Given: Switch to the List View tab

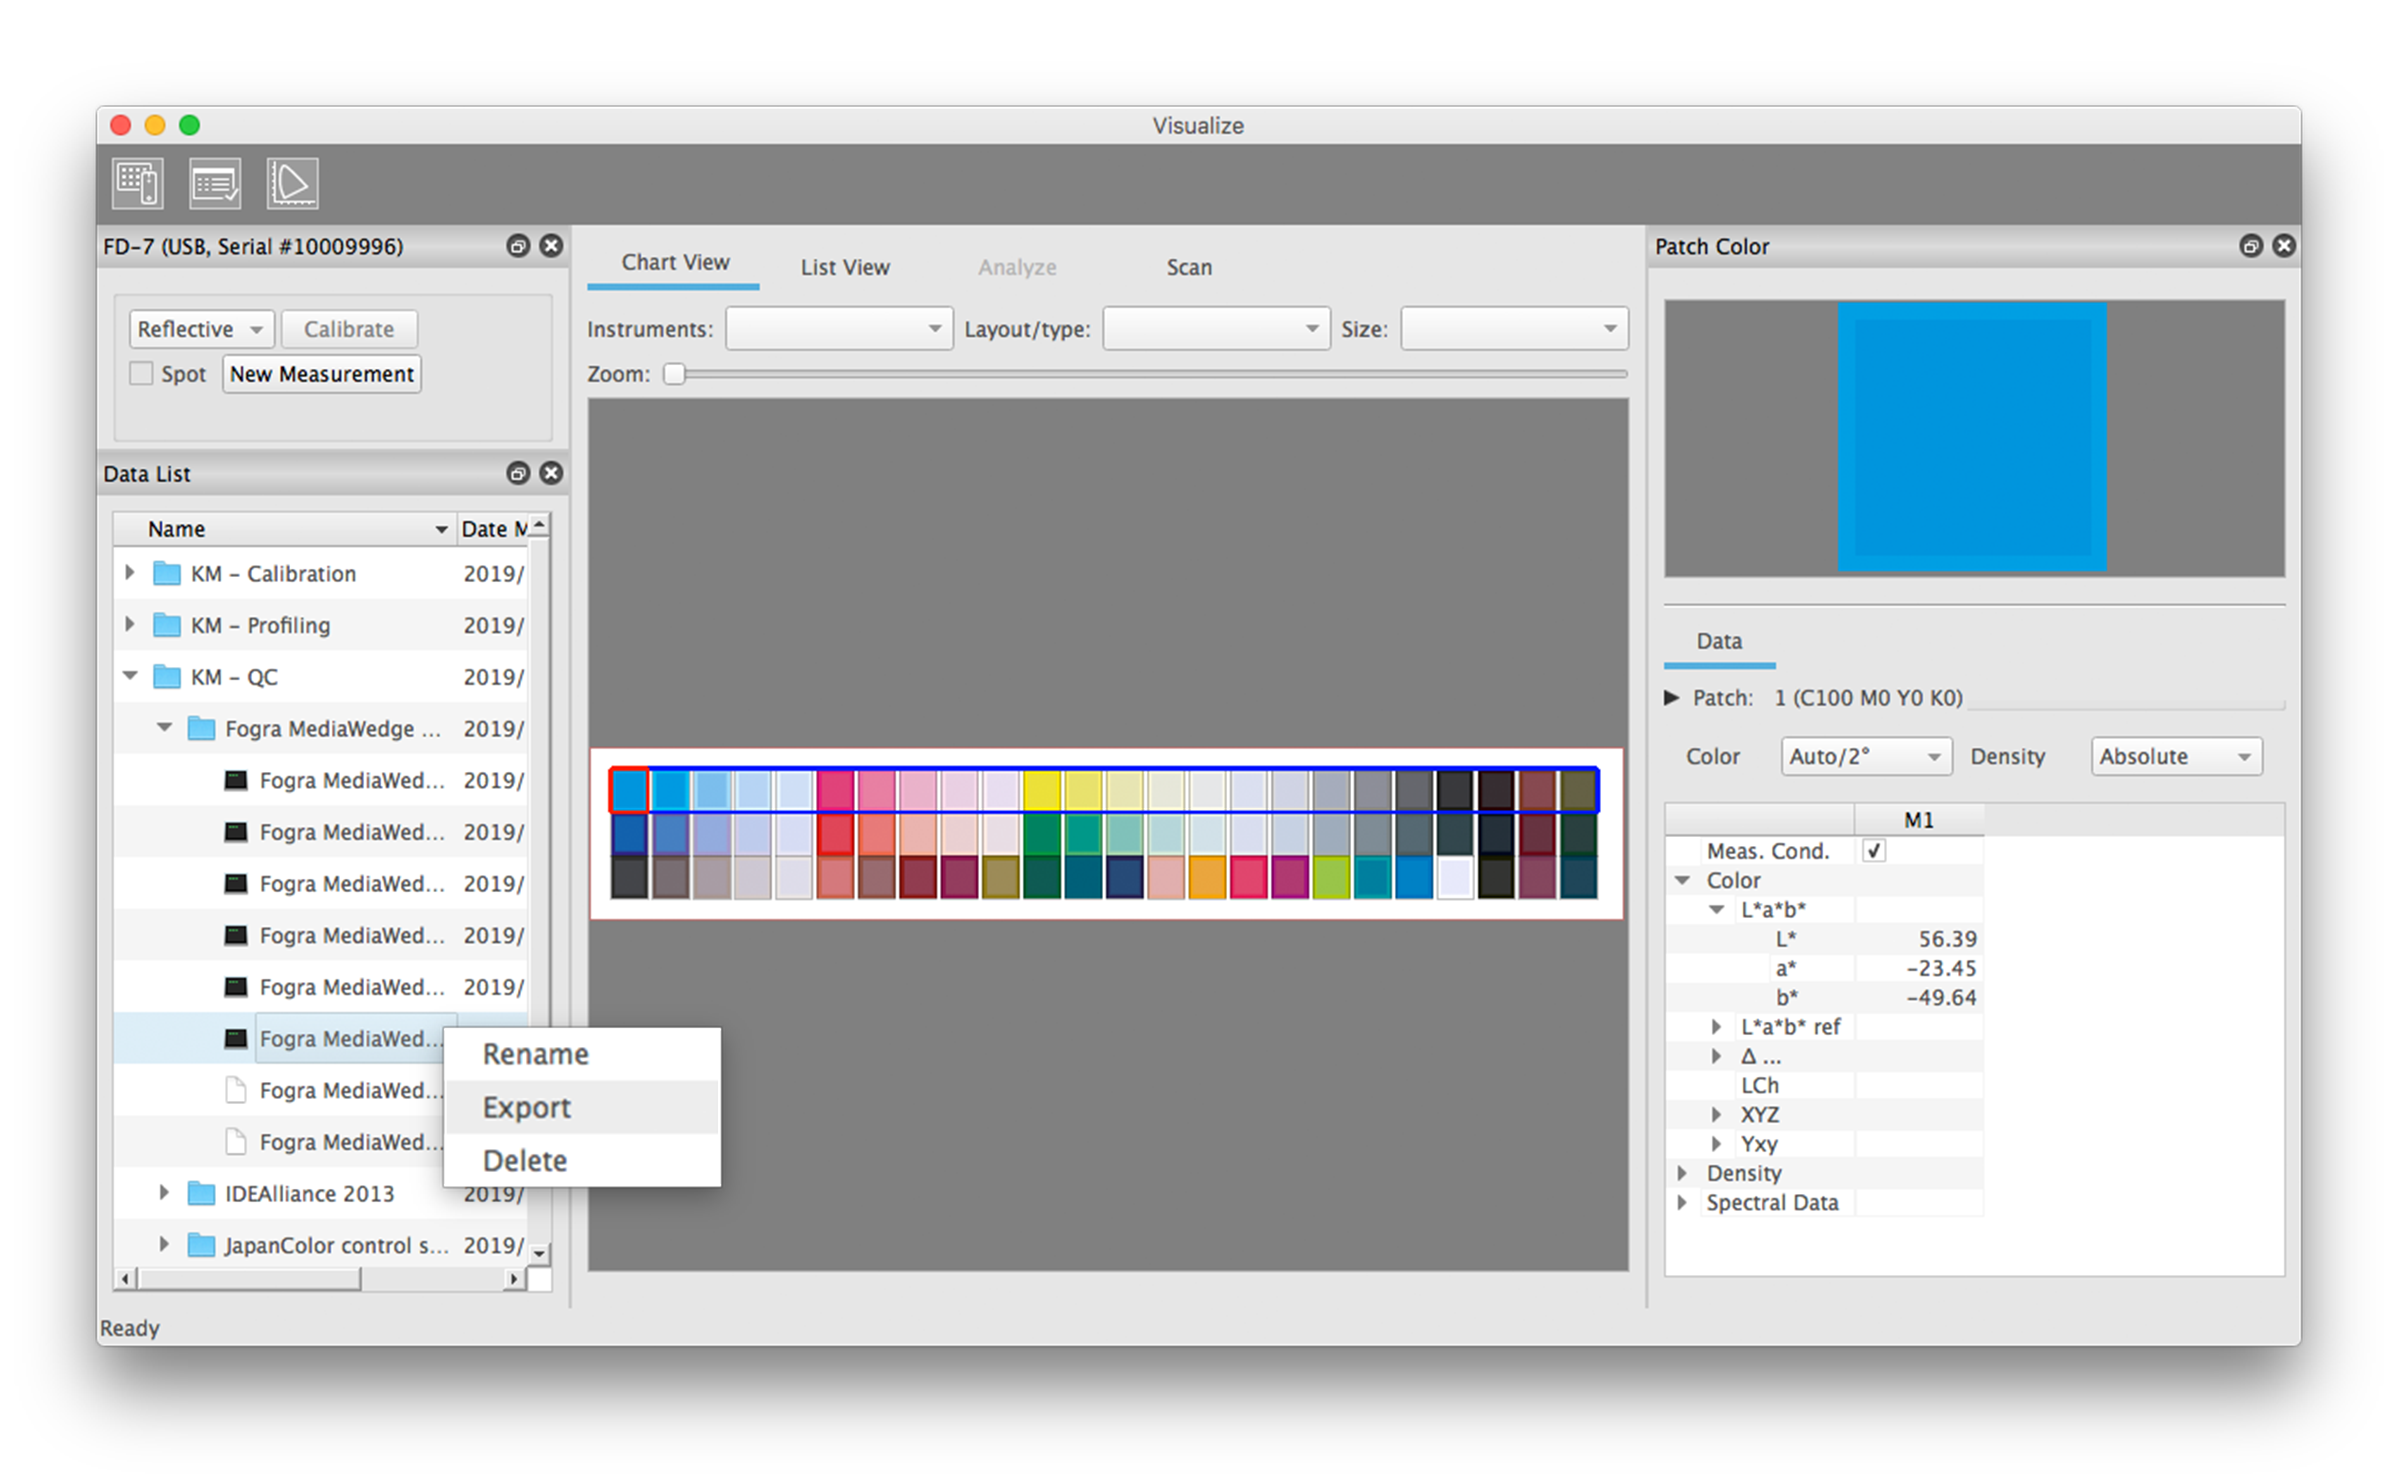Looking at the screenshot, I should coord(844,267).
